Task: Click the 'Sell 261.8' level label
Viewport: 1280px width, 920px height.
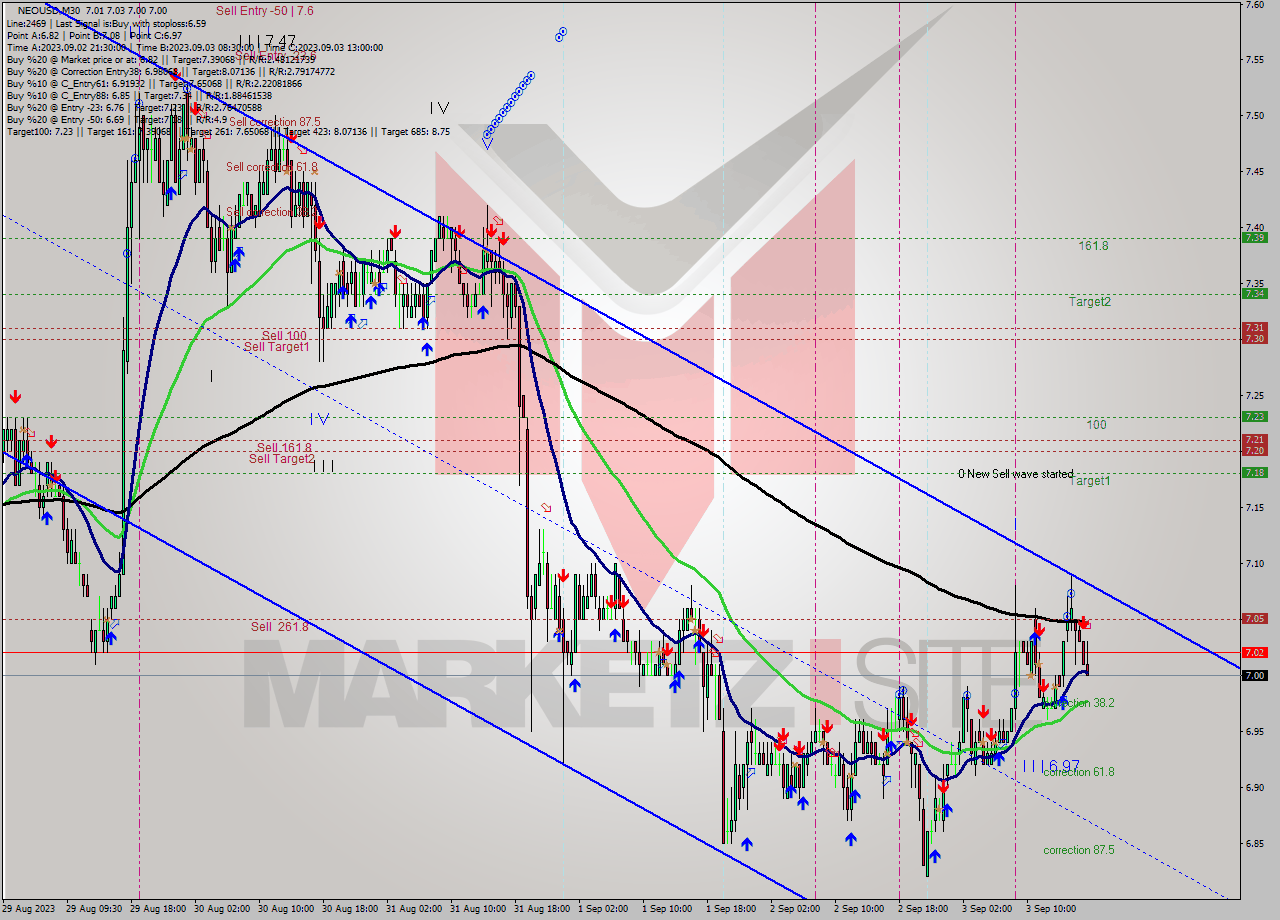Action: pyautogui.click(x=280, y=626)
